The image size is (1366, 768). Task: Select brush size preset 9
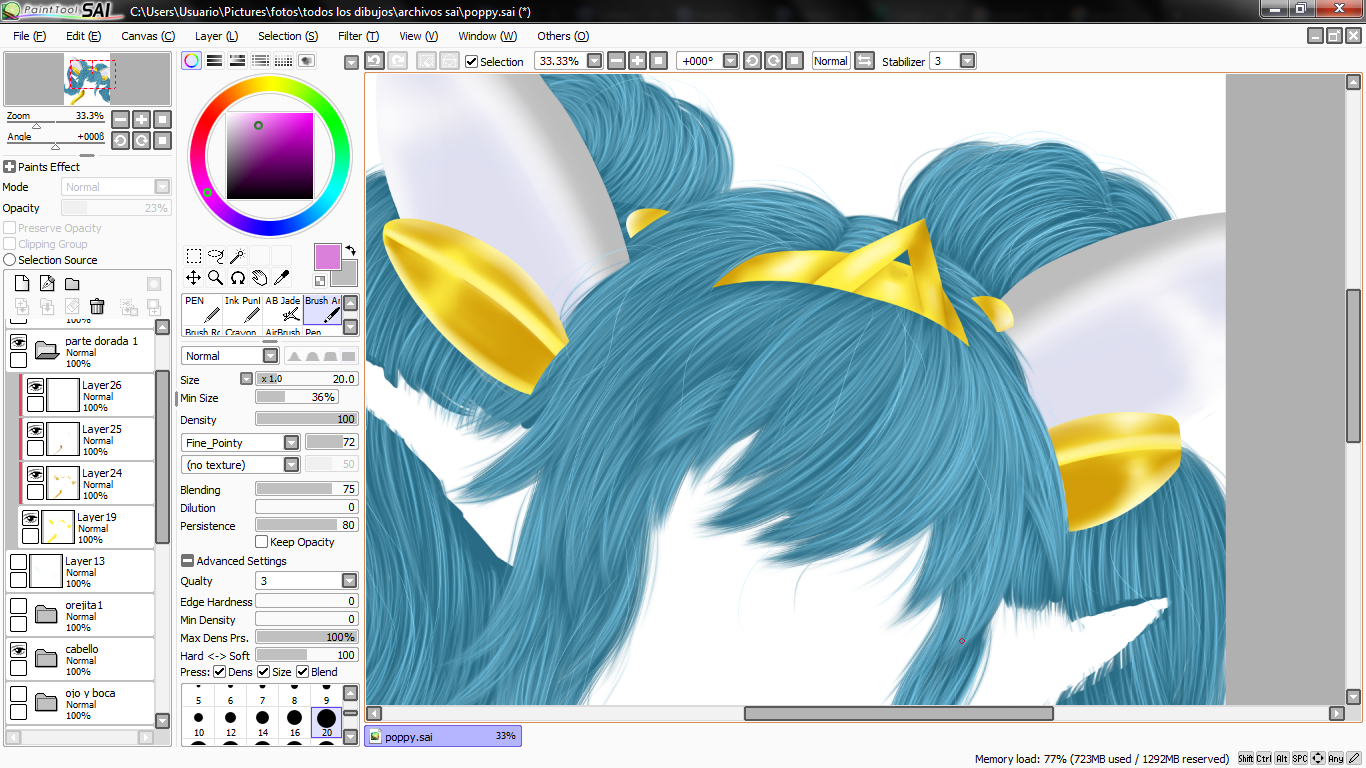(326, 694)
